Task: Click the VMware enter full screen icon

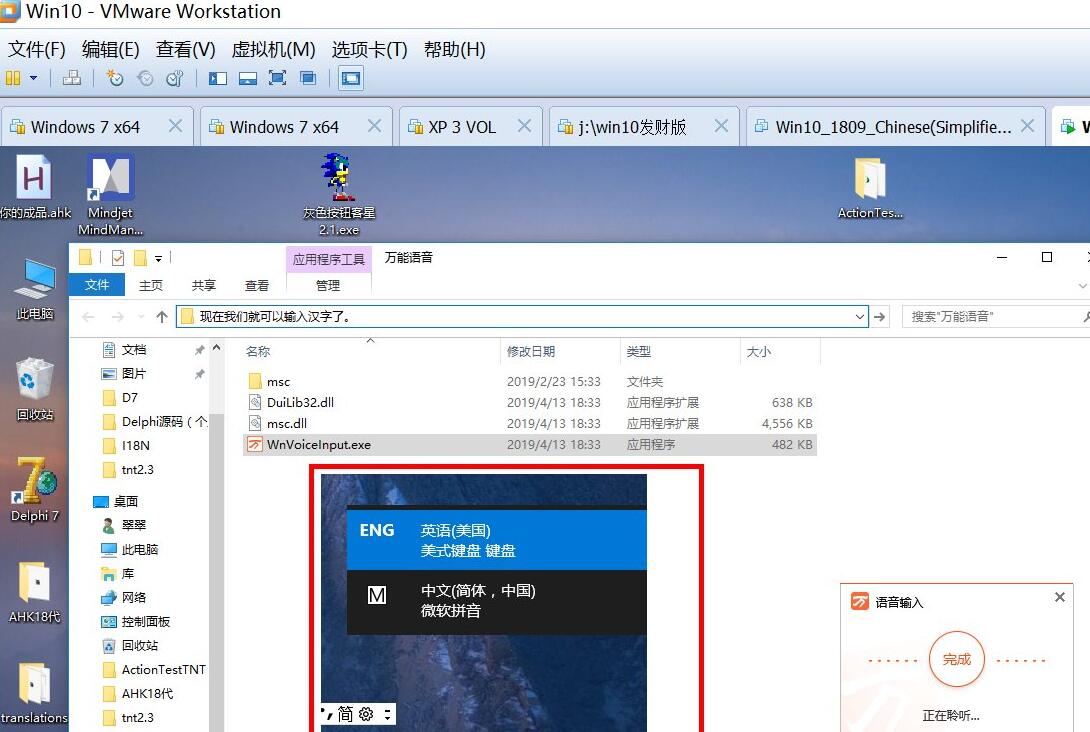Action: 278,78
